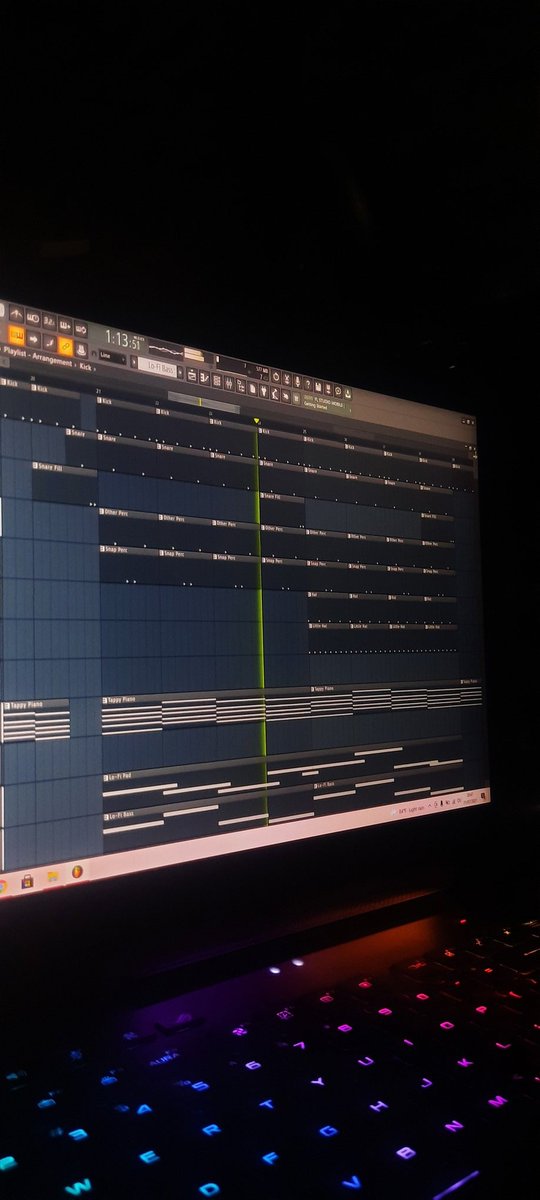The width and height of the screenshot is (540, 1200).
Task: Click the arrow left of 'Lo-Fi Bass'
Action: pyautogui.click(x=133, y=361)
